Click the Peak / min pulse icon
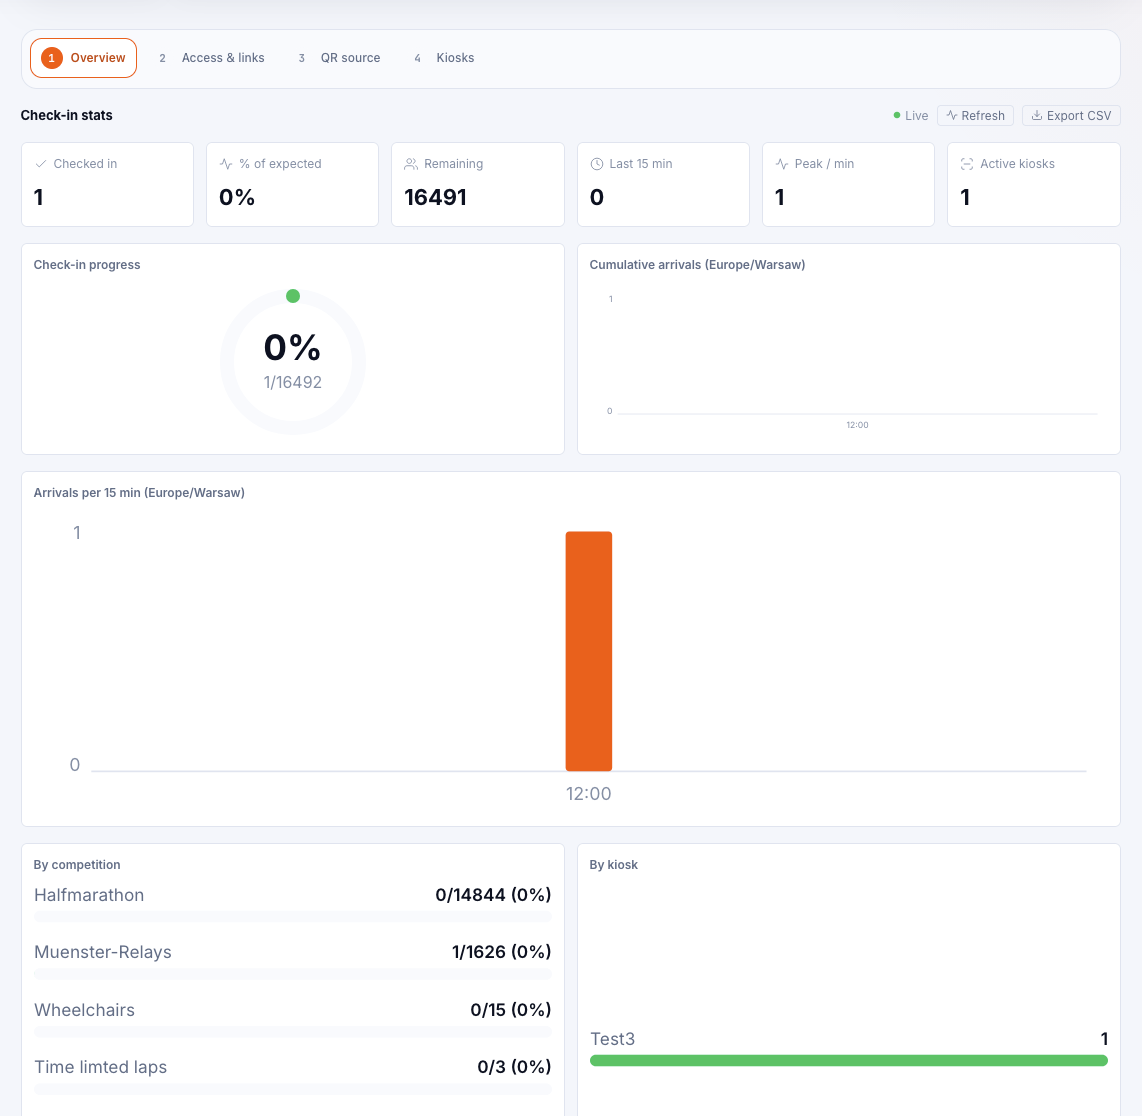 pos(781,164)
